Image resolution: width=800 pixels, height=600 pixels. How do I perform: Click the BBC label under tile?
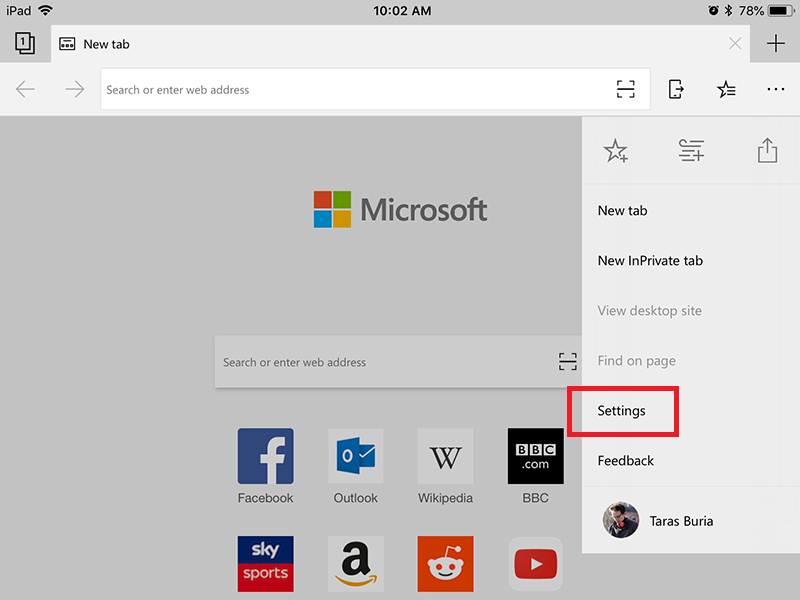click(x=536, y=498)
